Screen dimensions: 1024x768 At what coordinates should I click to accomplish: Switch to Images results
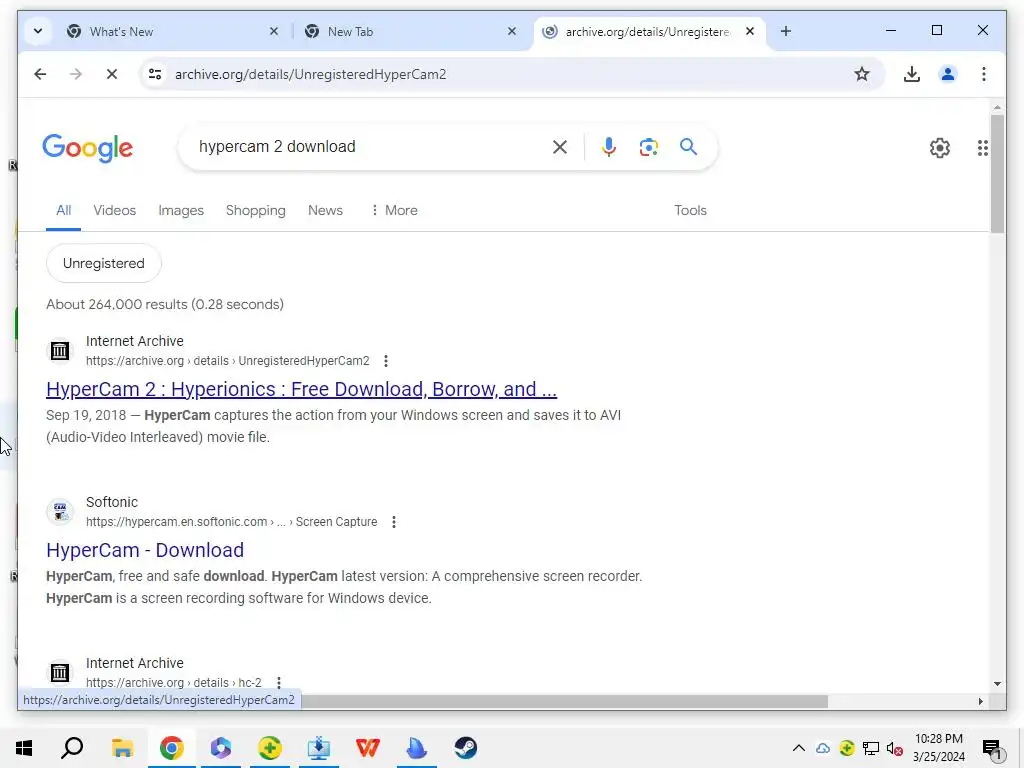[181, 210]
